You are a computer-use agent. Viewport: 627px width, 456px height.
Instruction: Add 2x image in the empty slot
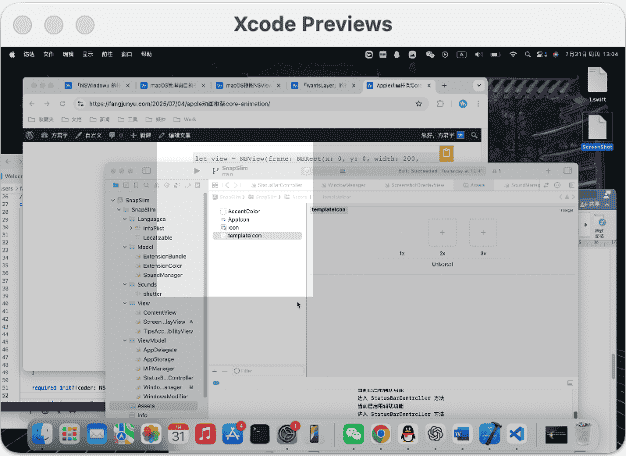tap(442, 232)
